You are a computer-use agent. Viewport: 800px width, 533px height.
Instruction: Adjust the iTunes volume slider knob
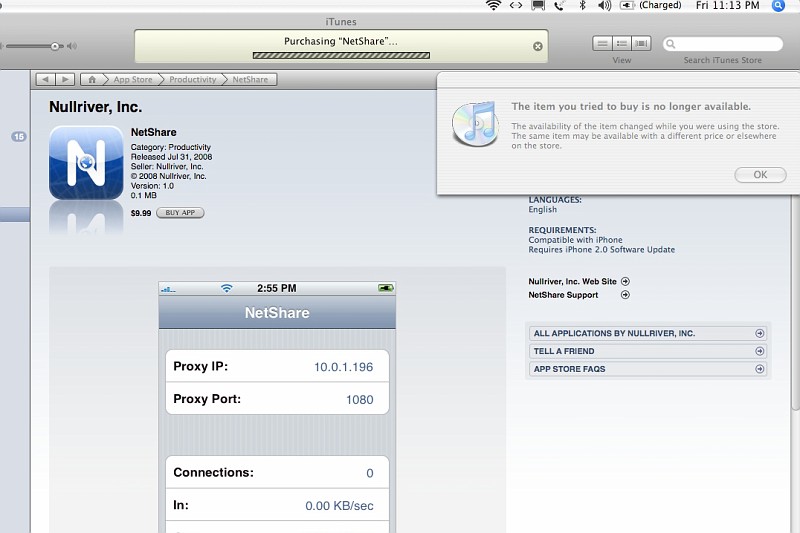click(x=55, y=46)
